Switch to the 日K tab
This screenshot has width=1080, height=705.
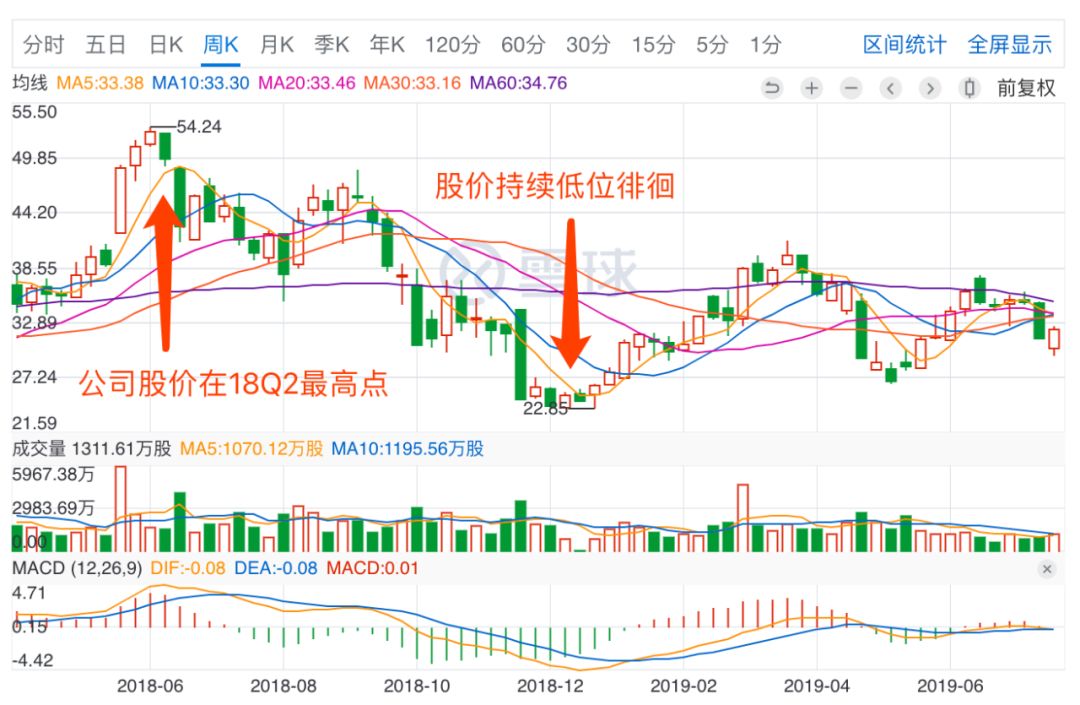pyautogui.click(x=166, y=45)
